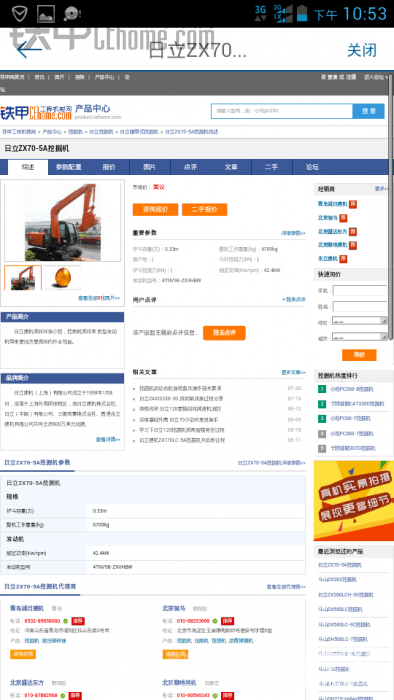Open 日立ZX70-5A挖掘机详细参数>> link
Viewport: 394px width, 700px height.
point(272,463)
